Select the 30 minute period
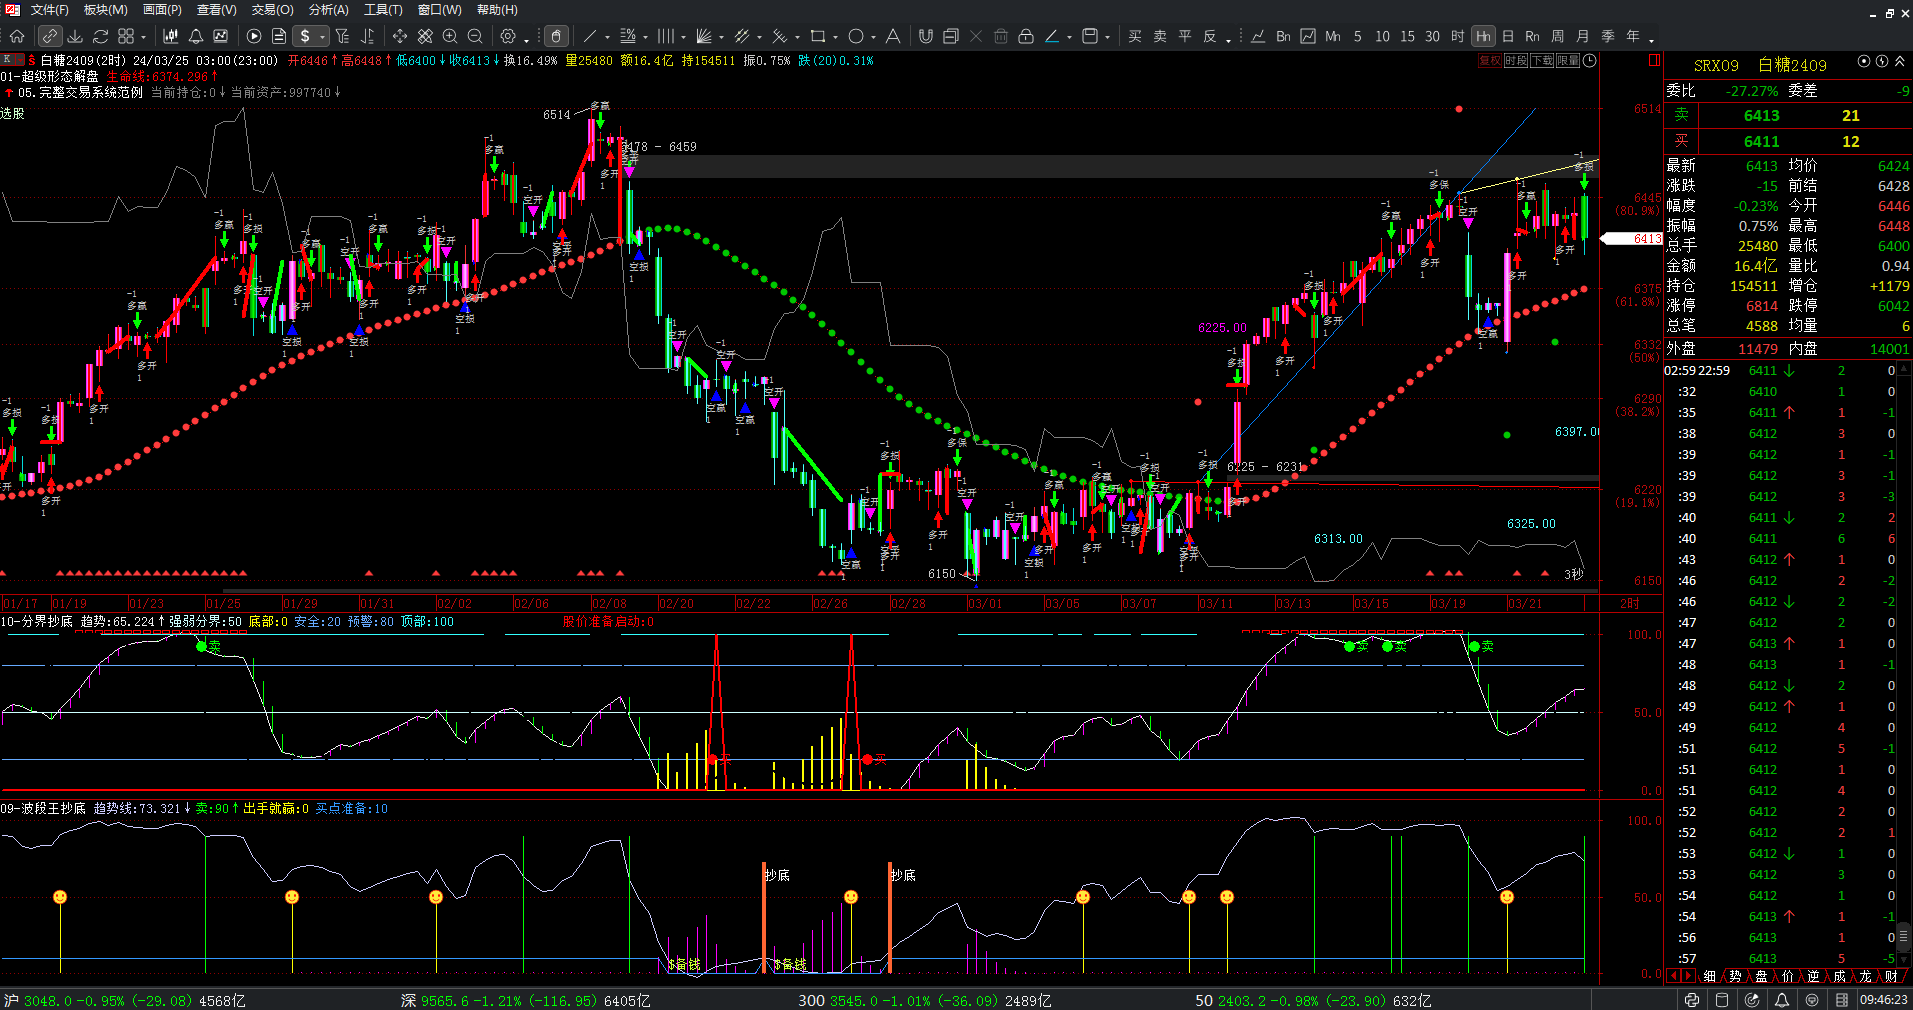 click(x=1432, y=36)
